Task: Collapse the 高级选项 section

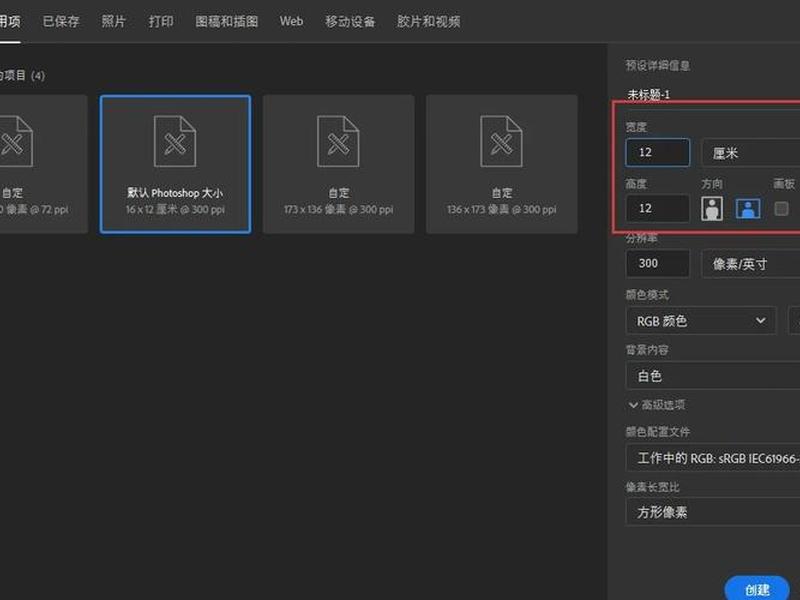Action: 657,405
